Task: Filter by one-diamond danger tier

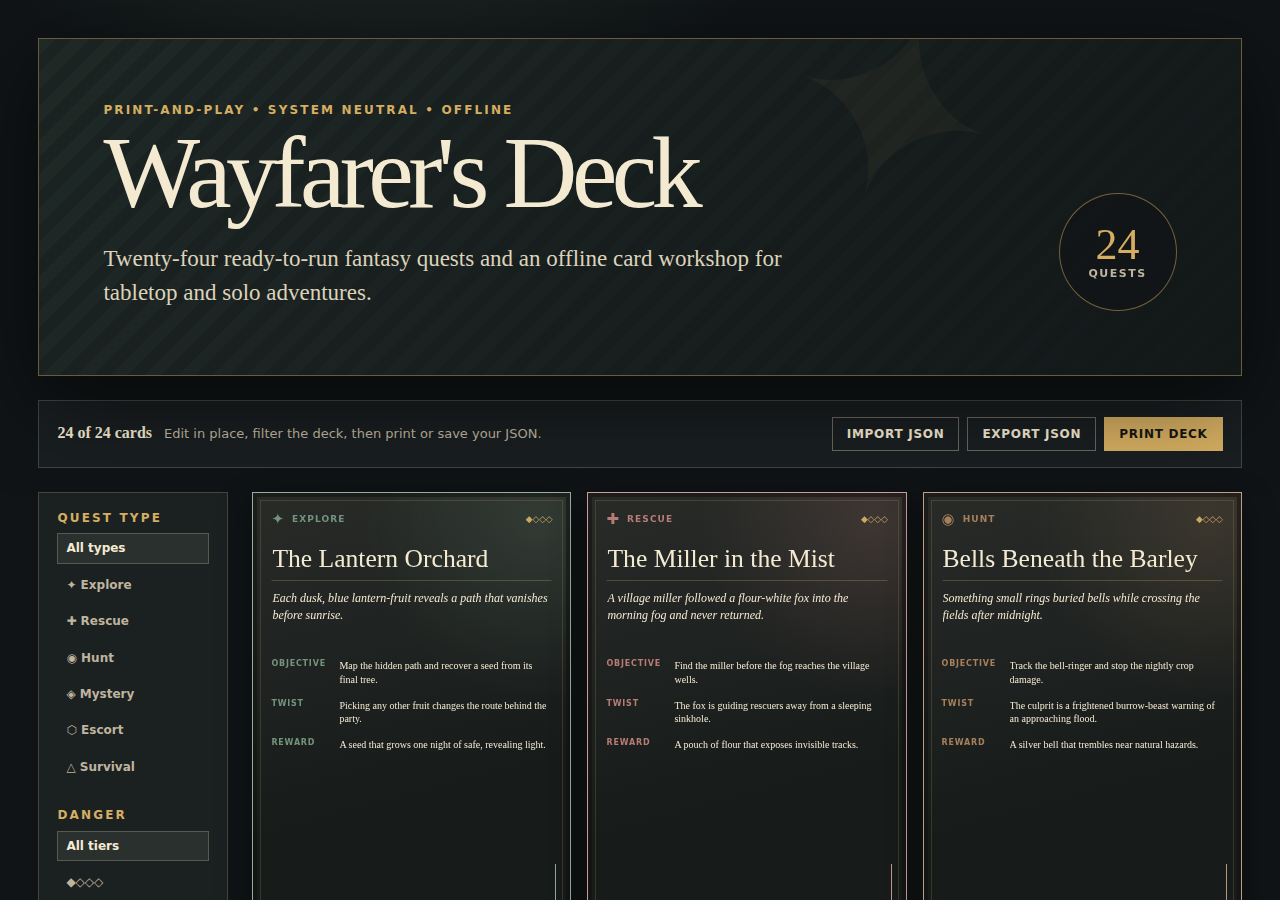Action: [x=133, y=882]
